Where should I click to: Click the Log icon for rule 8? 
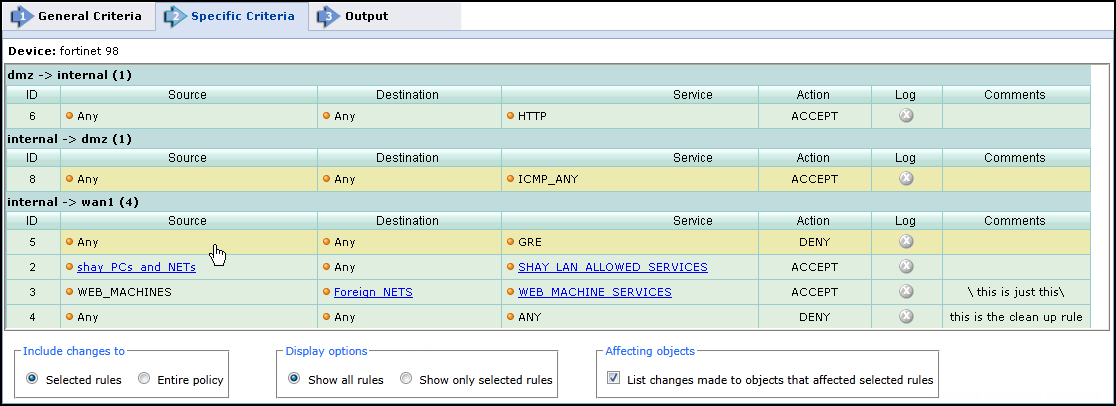click(905, 179)
